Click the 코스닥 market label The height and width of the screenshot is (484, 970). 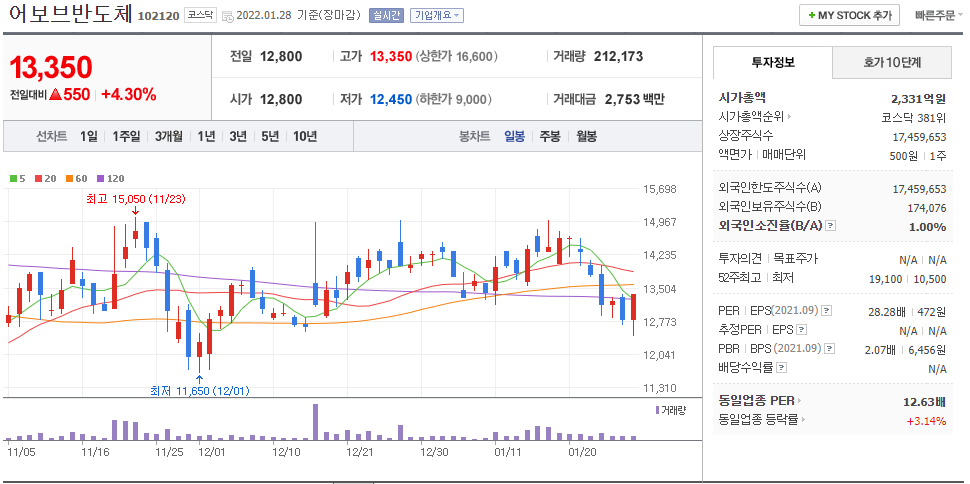click(200, 15)
